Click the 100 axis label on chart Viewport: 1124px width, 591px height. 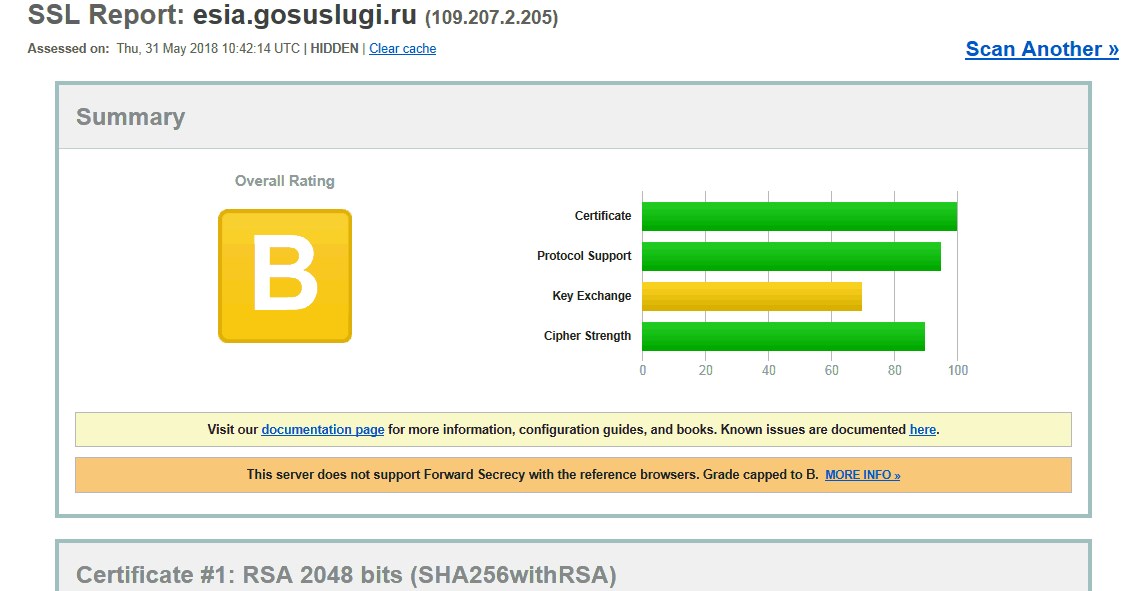click(x=958, y=370)
